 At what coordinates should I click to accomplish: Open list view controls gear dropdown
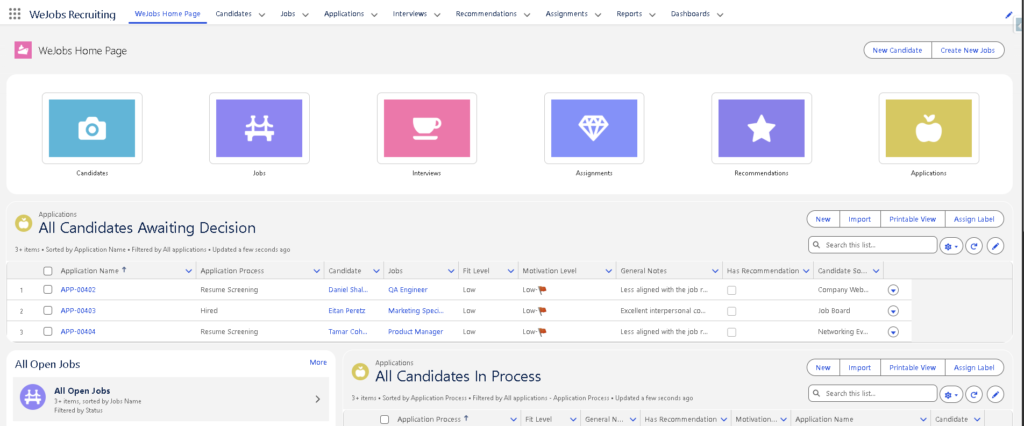(x=950, y=245)
